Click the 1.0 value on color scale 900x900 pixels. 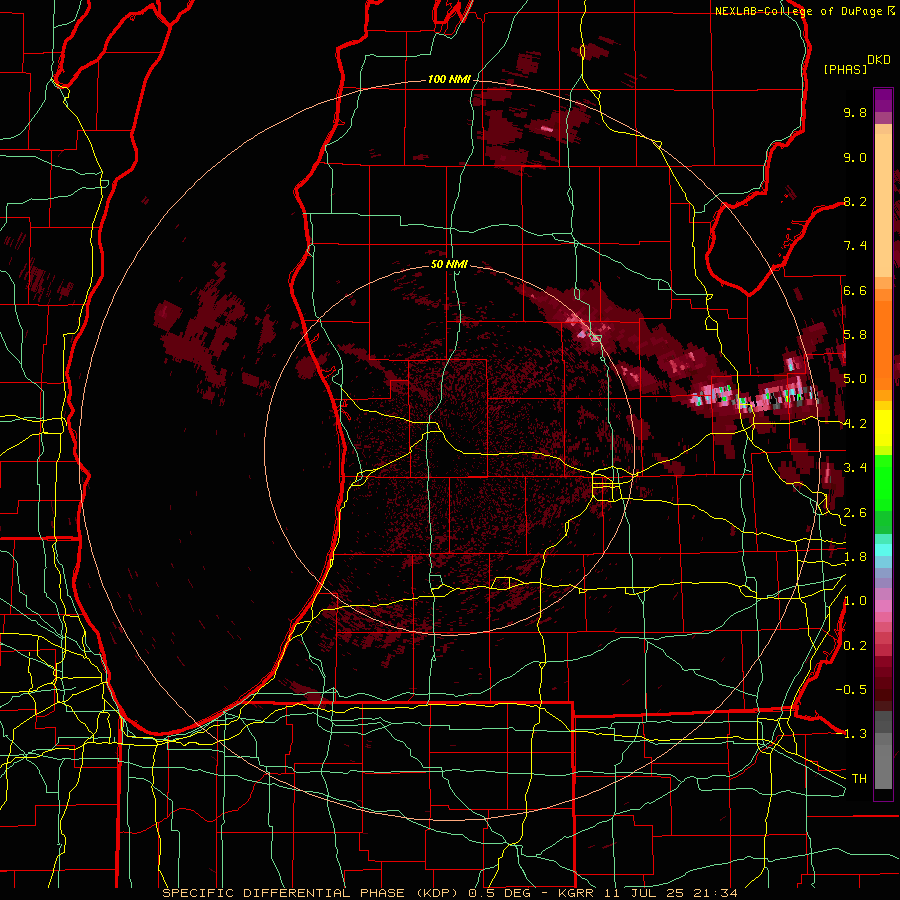click(x=855, y=601)
